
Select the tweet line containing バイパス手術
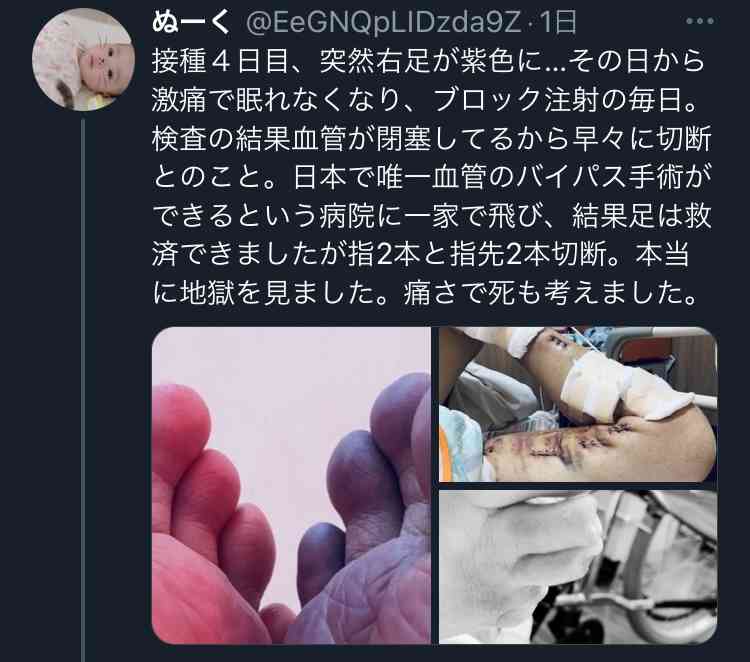pos(432,177)
